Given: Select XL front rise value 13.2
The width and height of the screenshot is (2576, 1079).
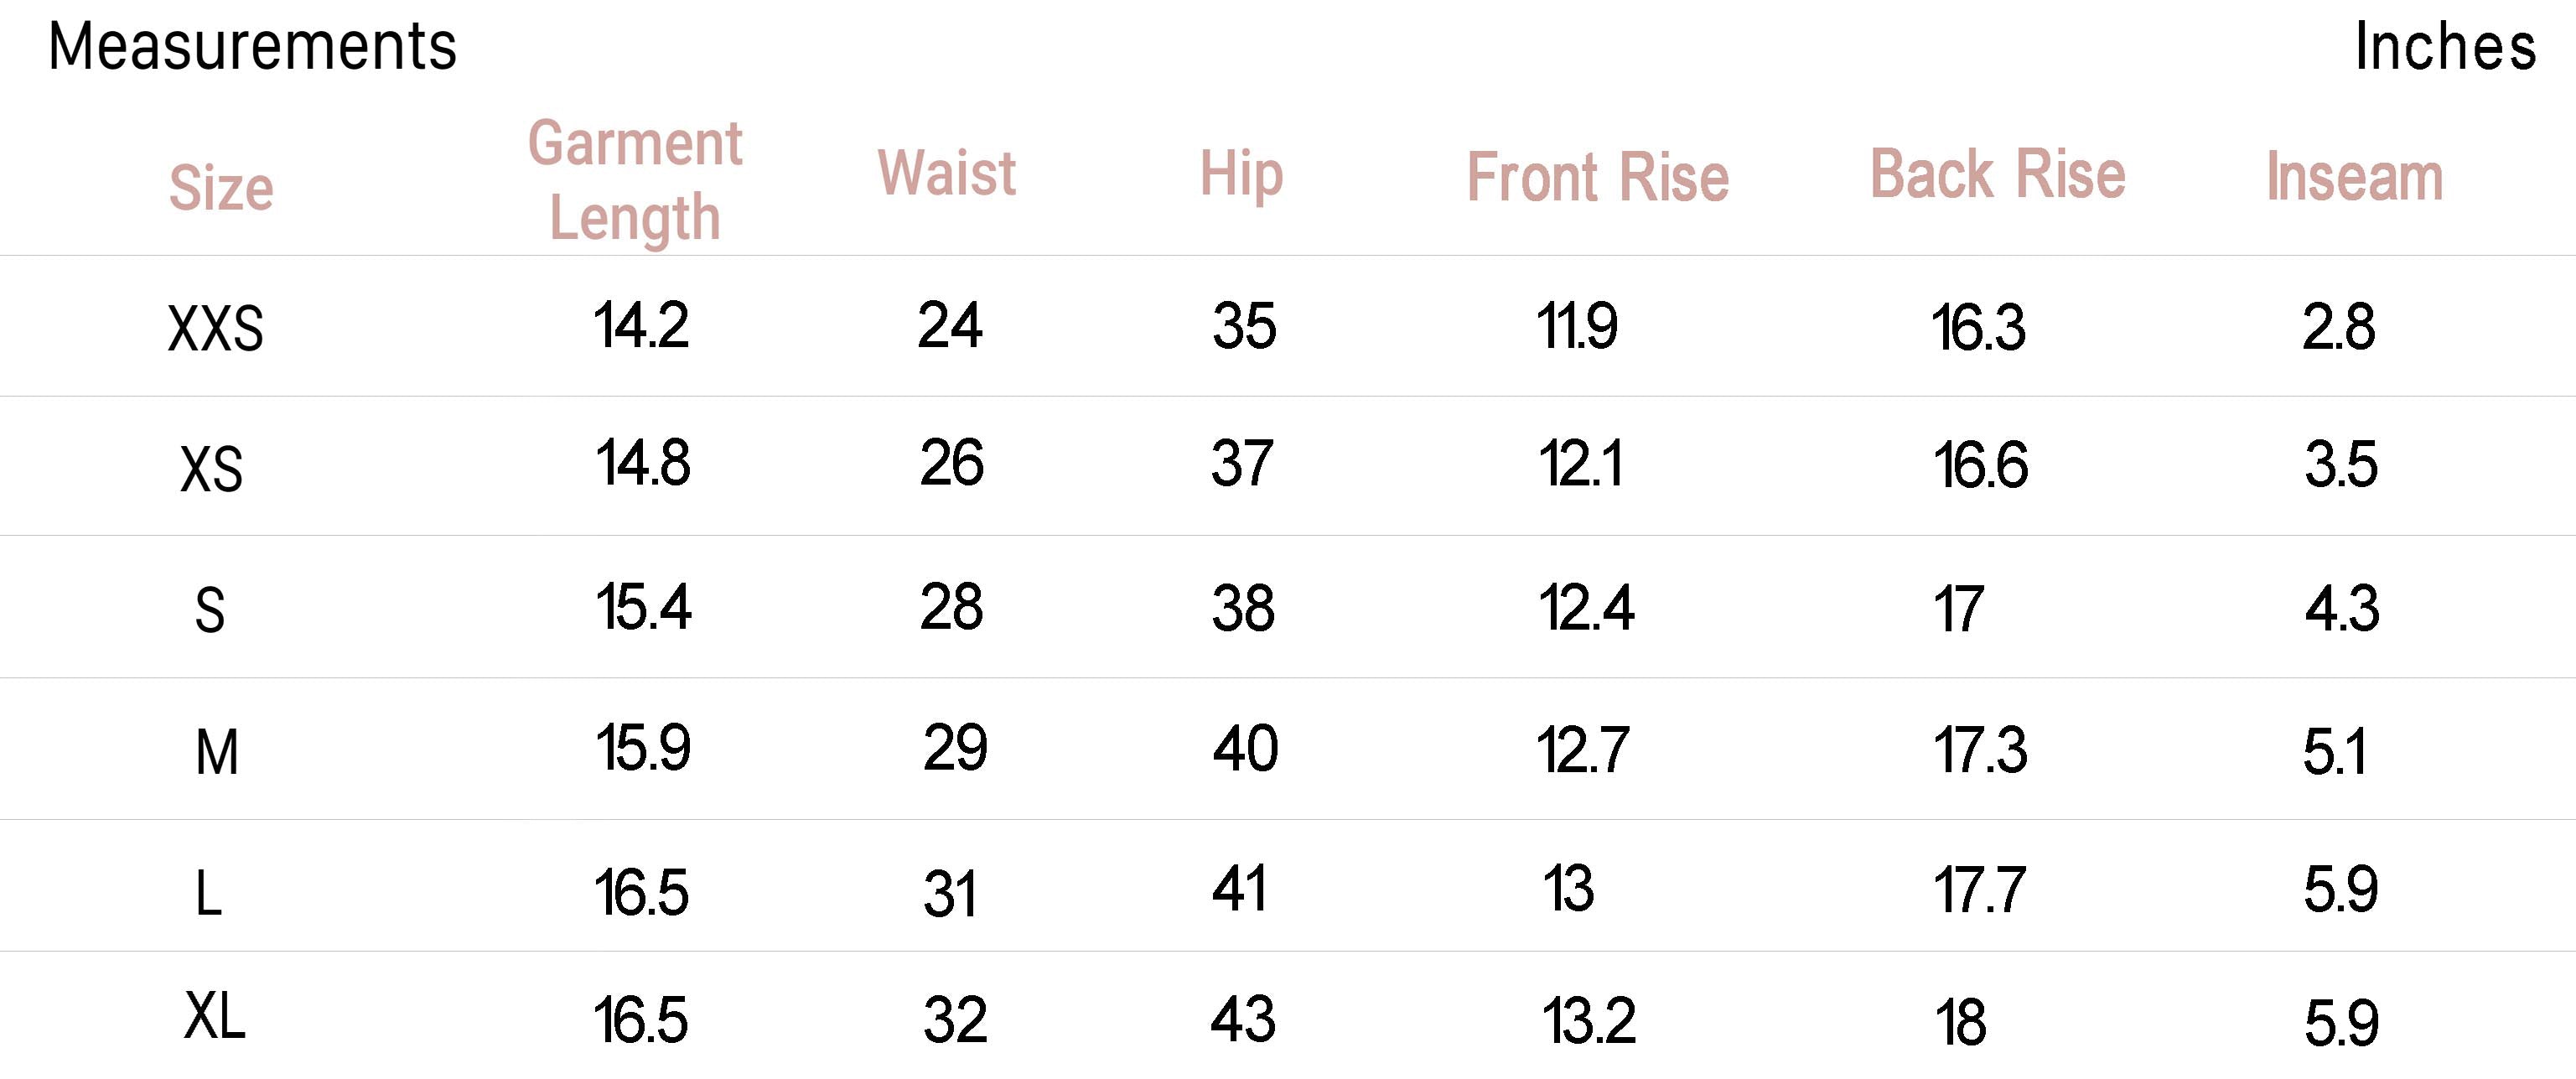Looking at the screenshot, I should (1589, 1021).
